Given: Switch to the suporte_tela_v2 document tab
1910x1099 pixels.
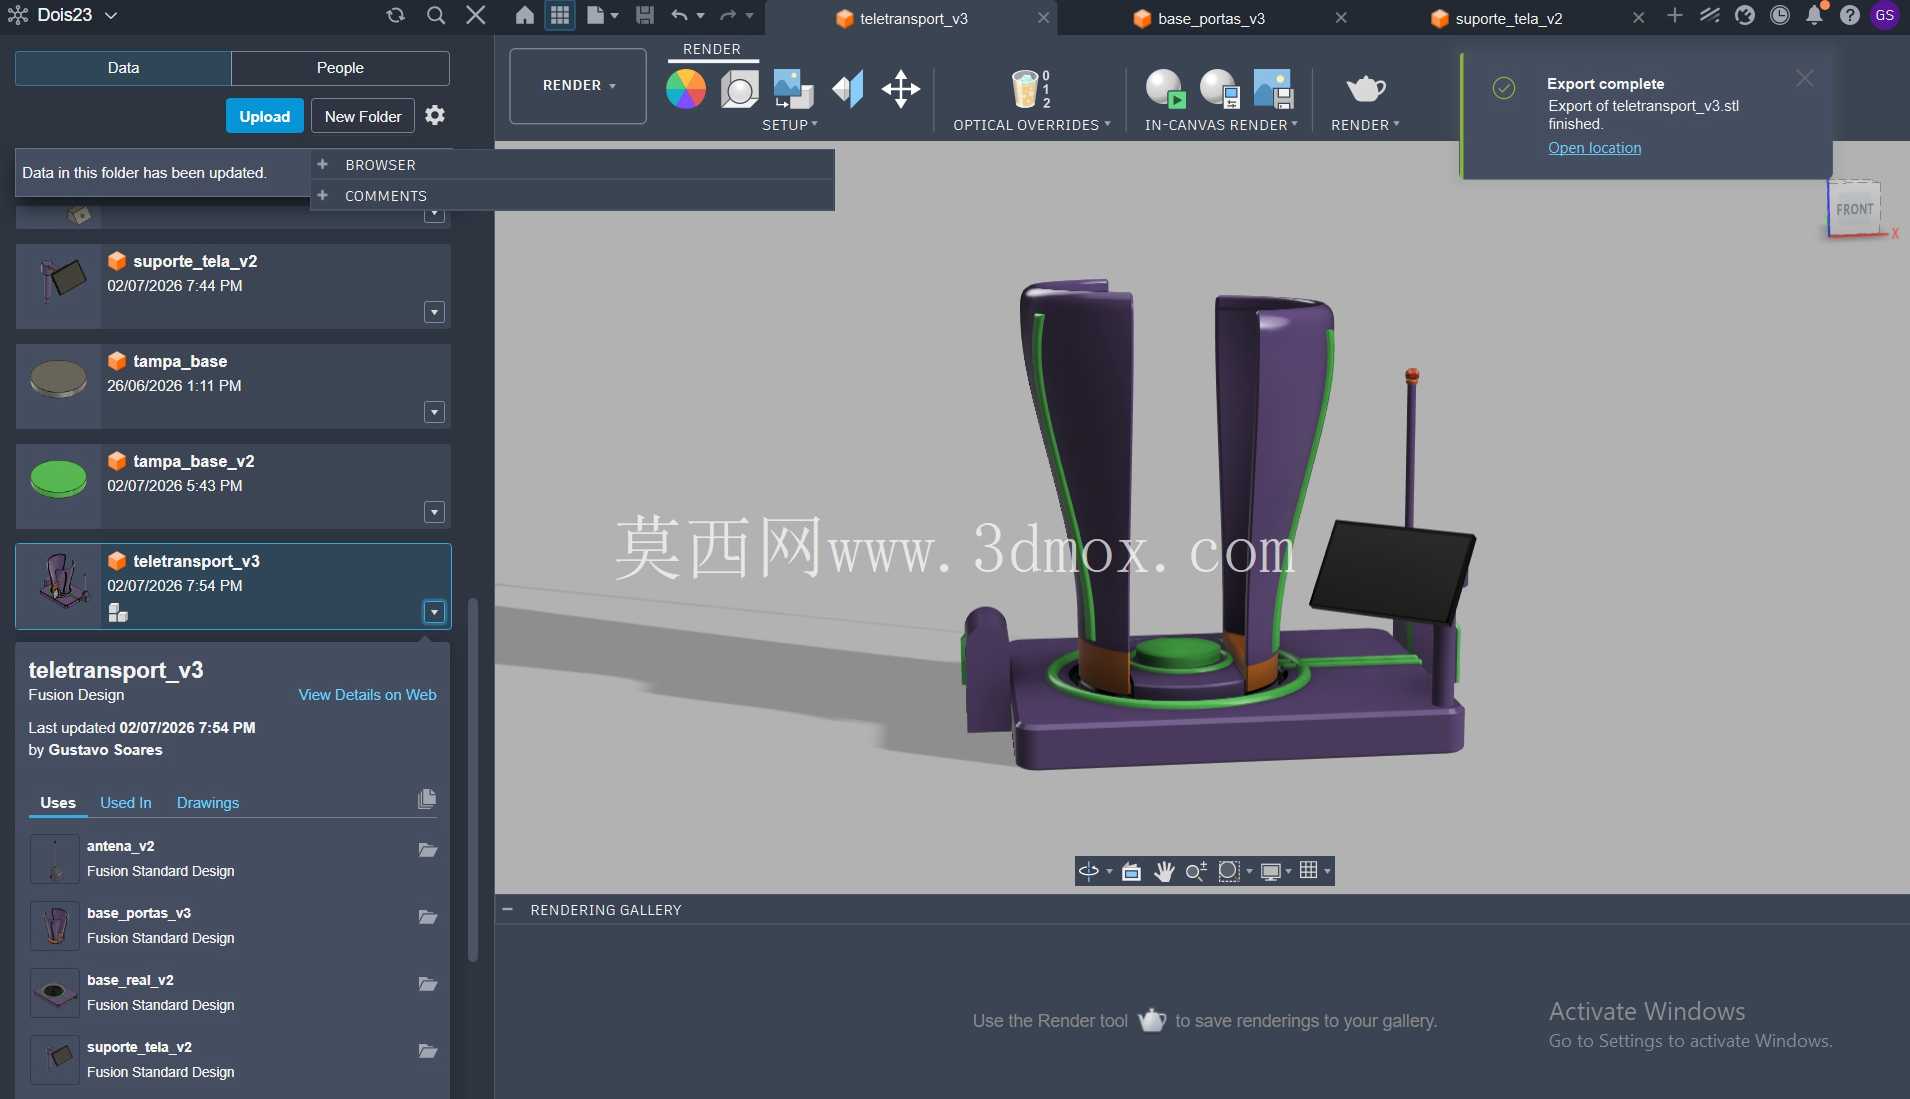Looking at the screenshot, I should click(1507, 18).
